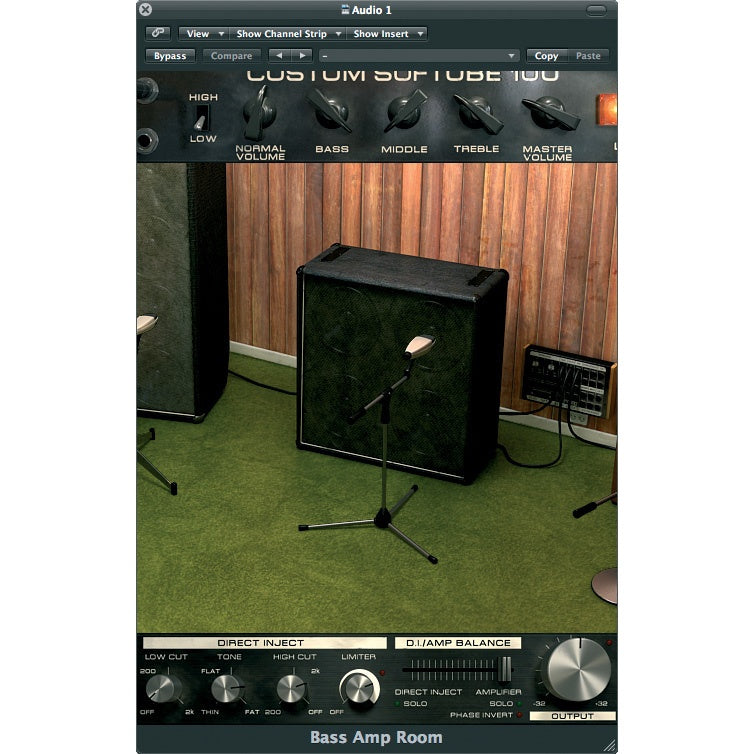Screen dimensions: 754x754
Task: Go to previous preset with left arrow
Action: (279, 56)
